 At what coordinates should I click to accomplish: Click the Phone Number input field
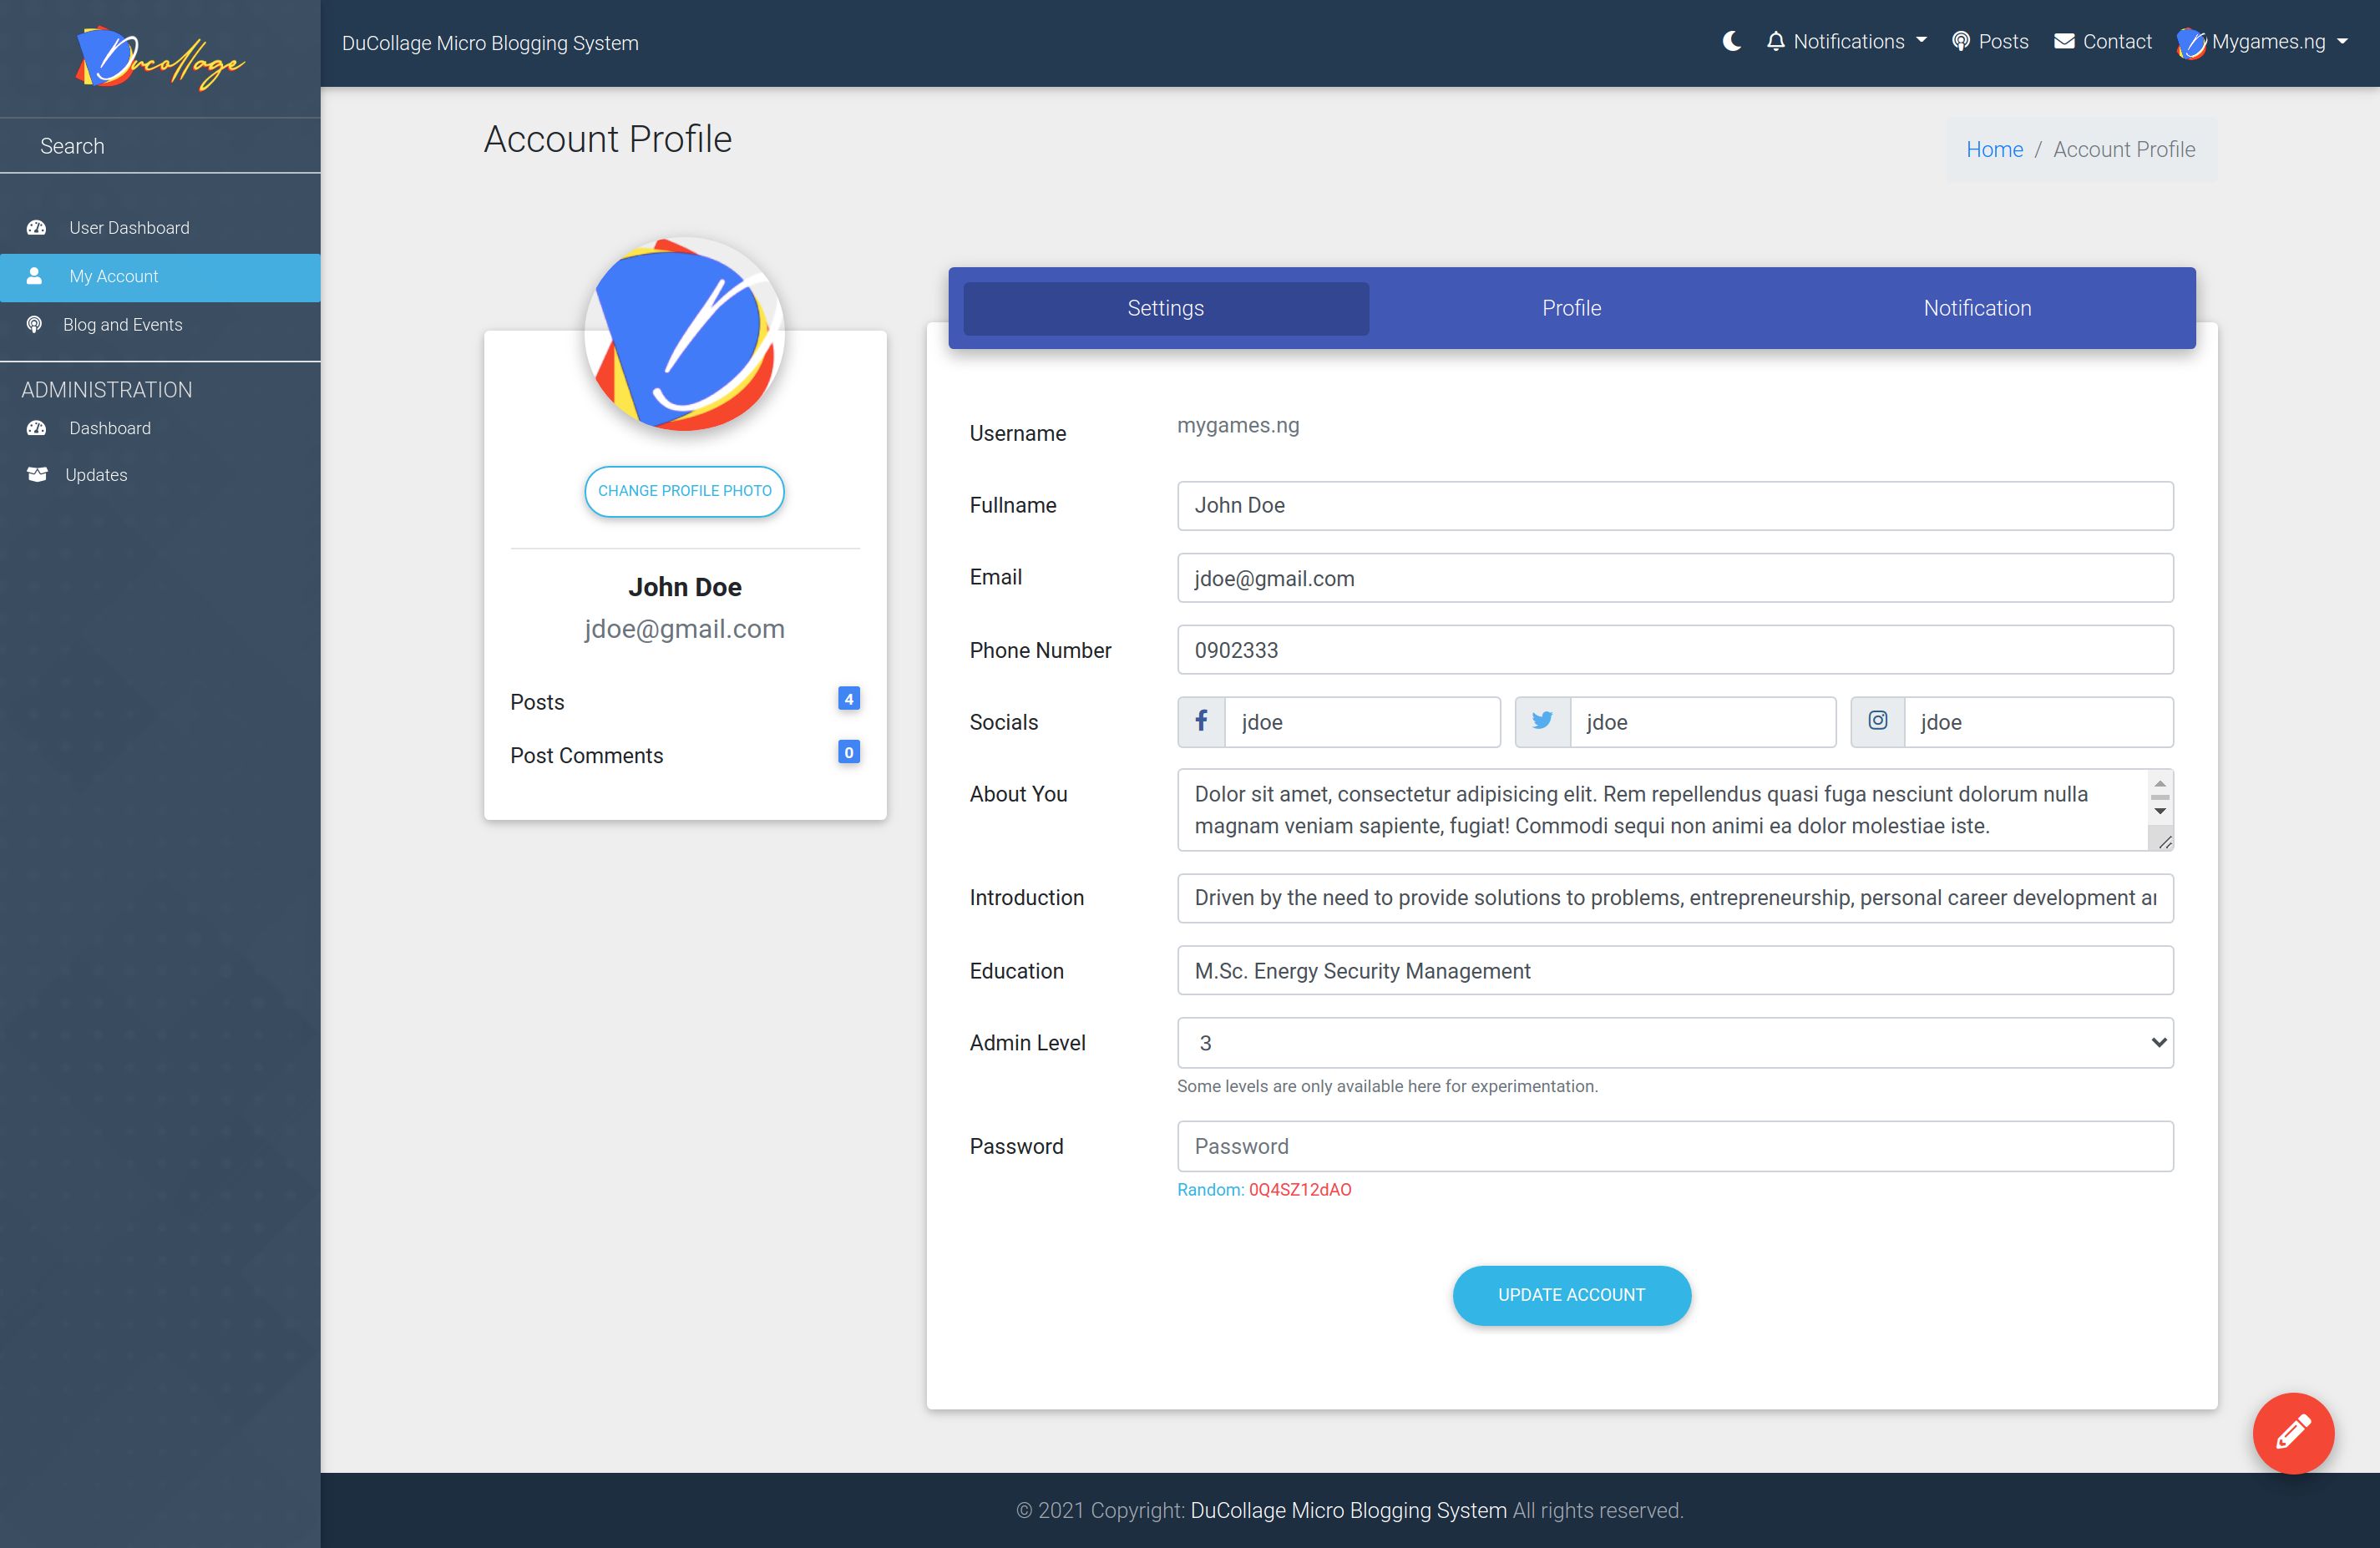(x=1675, y=650)
